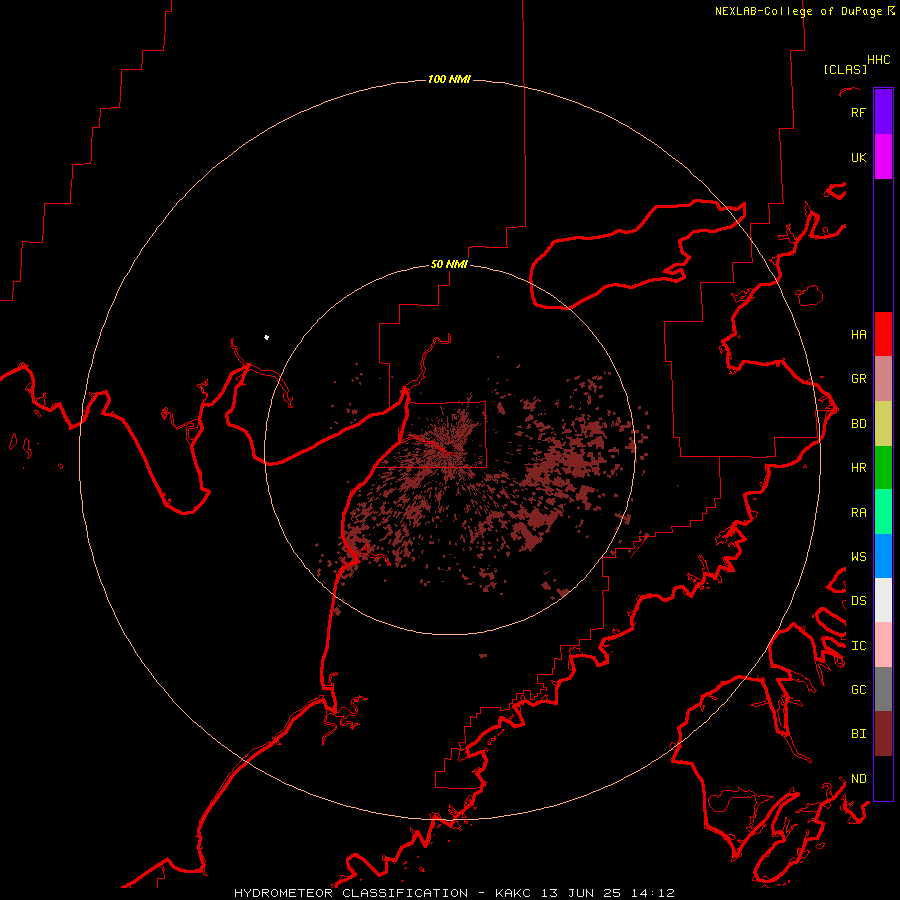
Task: Click the BI legend label
Action: tap(858, 734)
